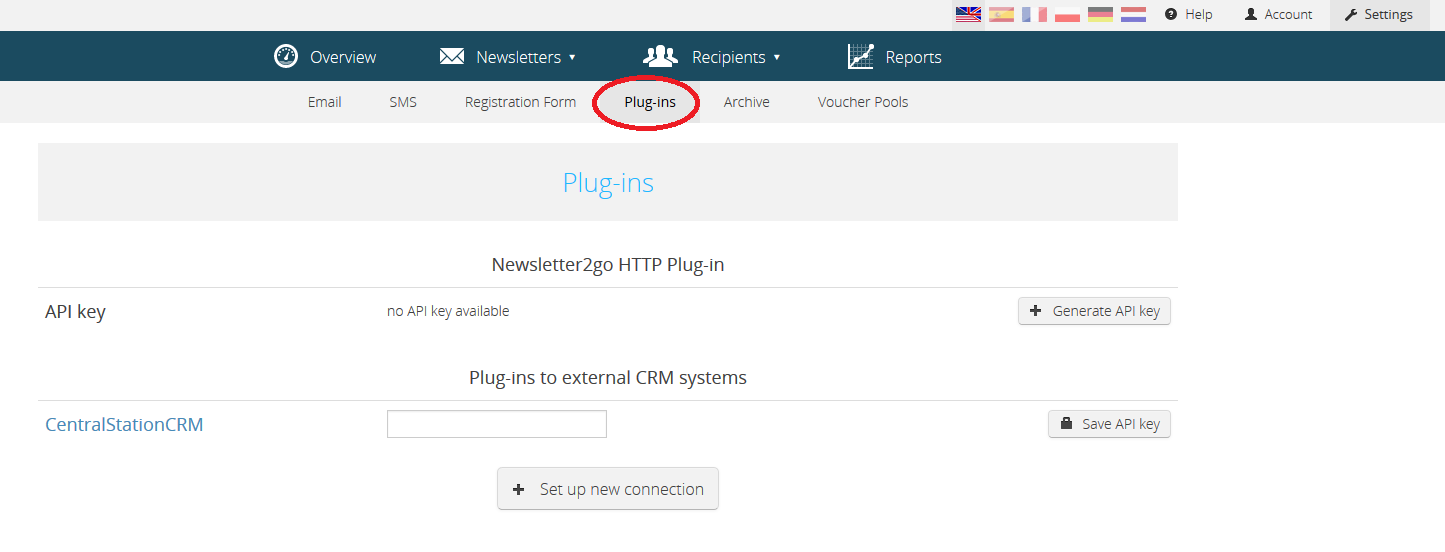This screenshot has height=552, width=1445.
Task: Choose the Dutch flag language
Action: tap(1133, 14)
